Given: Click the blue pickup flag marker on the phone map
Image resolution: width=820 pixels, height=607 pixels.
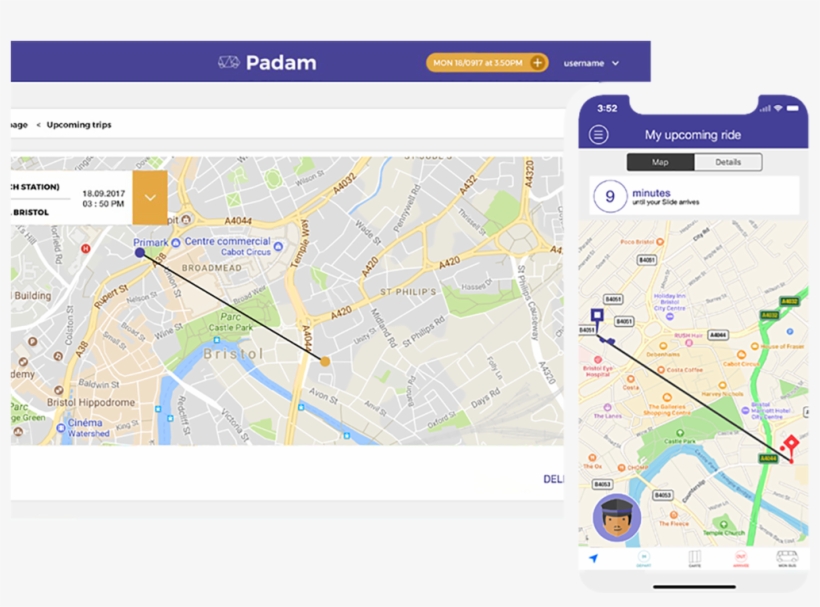Looking at the screenshot, I should pyautogui.click(x=597, y=315).
